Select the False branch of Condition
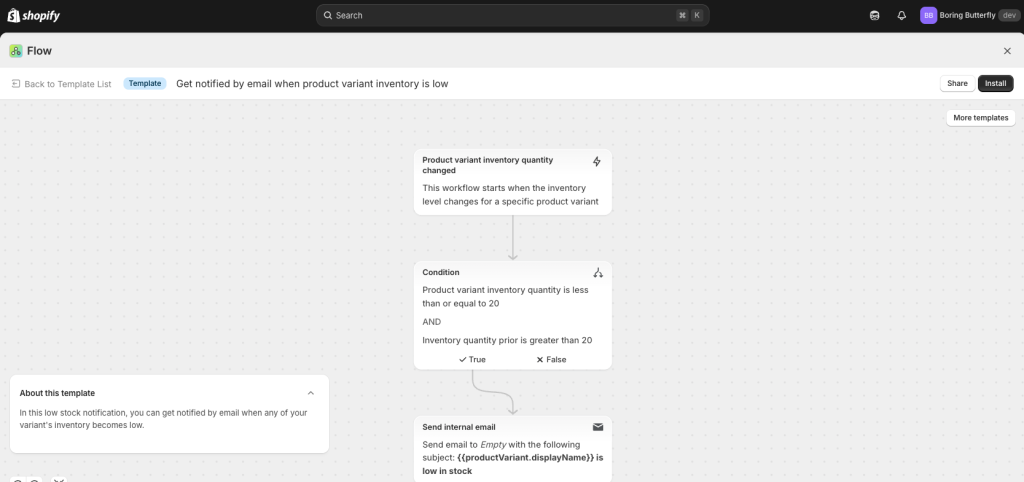Image resolution: width=1024 pixels, height=482 pixels. pos(551,359)
